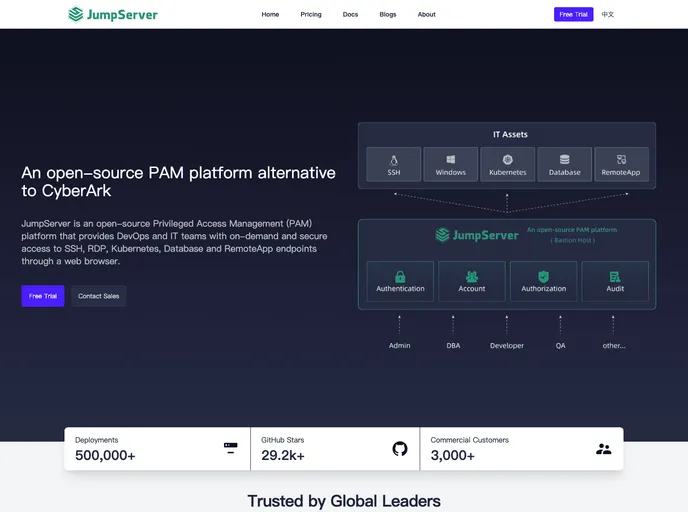Viewport: 688px width, 512px height.
Task: Click the JumpServer logo in header
Action: pyautogui.click(x=113, y=14)
